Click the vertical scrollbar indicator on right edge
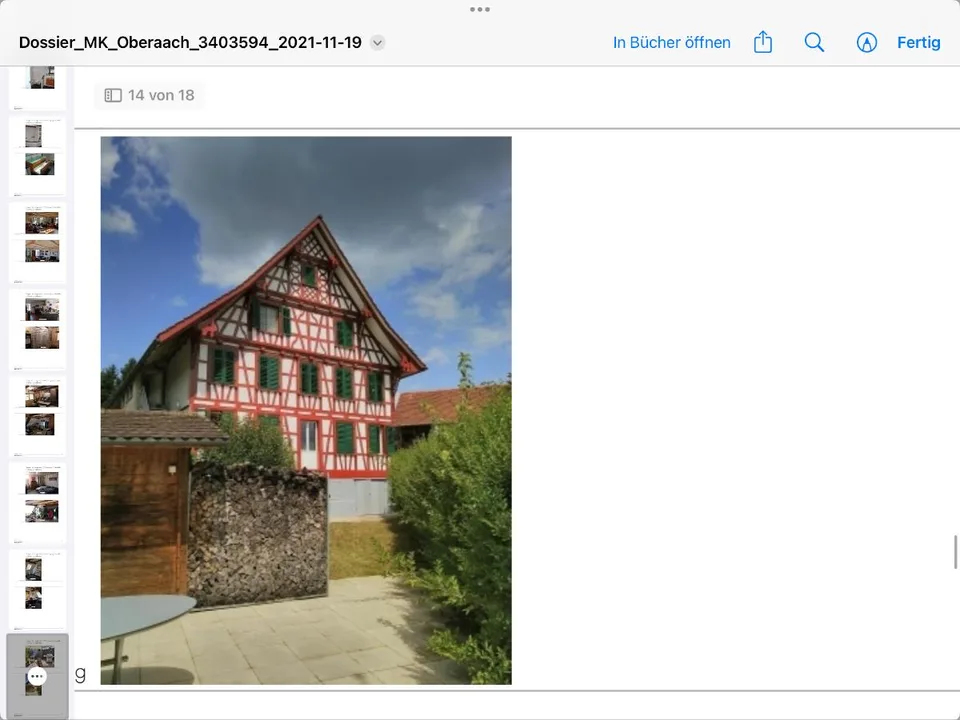The width and height of the screenshot is (960, 720). click(955, 552)
